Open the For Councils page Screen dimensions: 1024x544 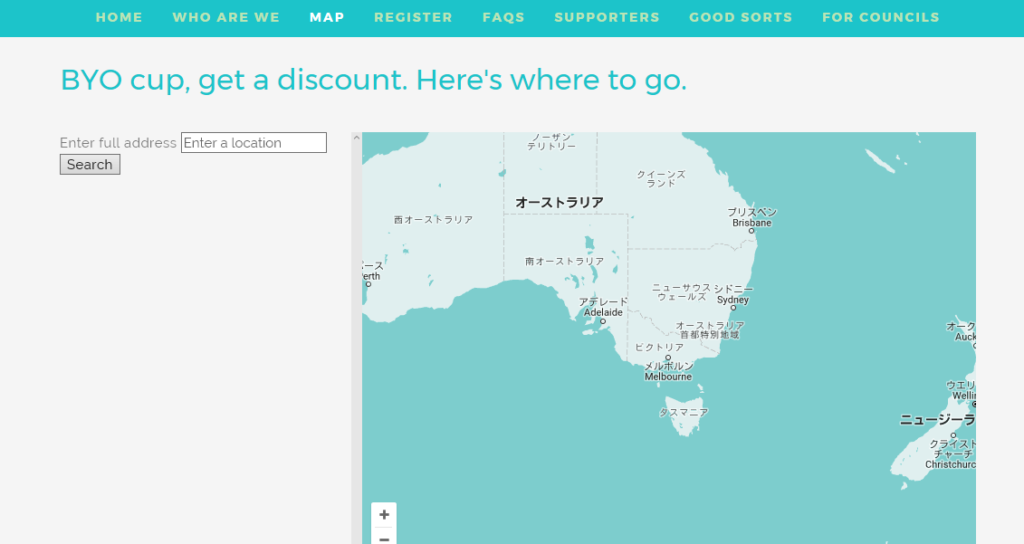pyautogui.click(x=881, y=17)
